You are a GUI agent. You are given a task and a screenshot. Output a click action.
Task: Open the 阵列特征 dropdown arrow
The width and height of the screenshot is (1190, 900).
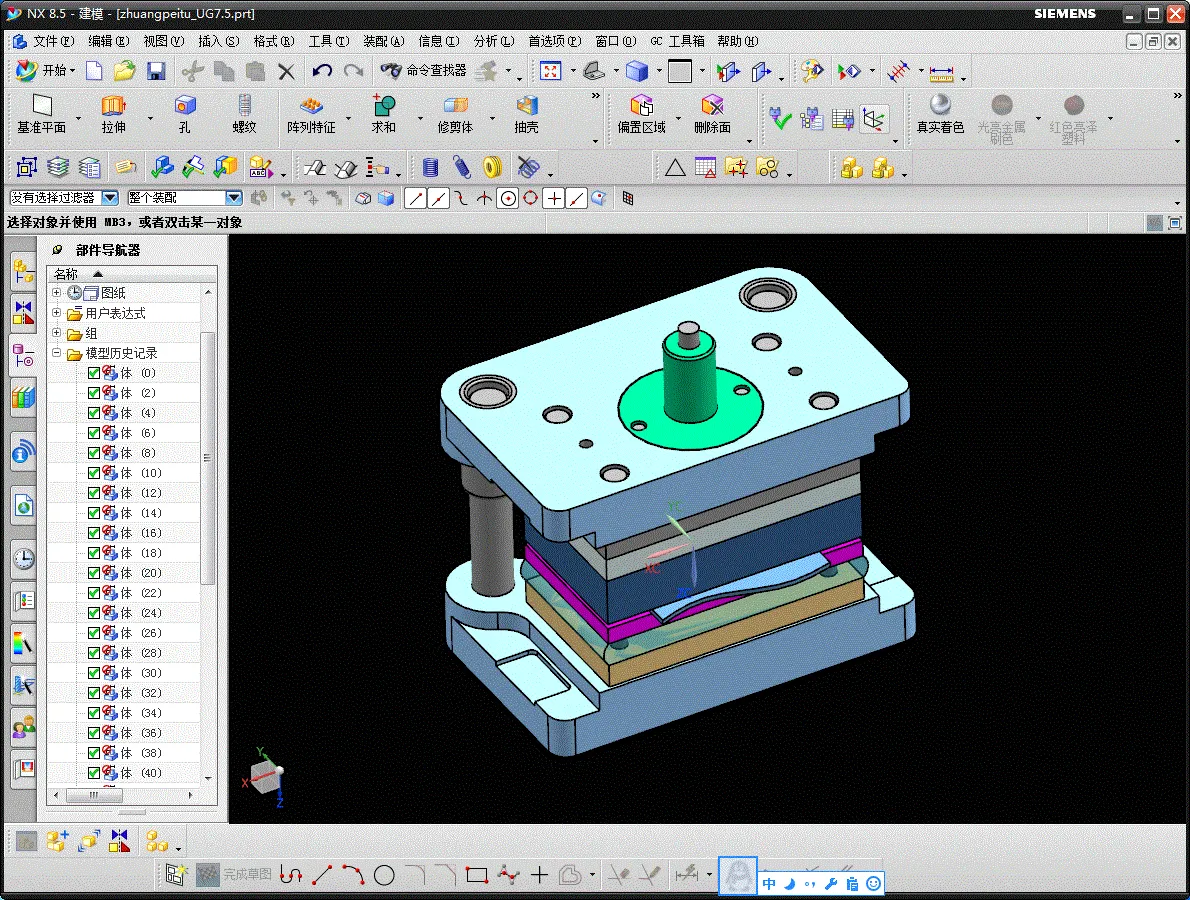(x=348, y=118)
